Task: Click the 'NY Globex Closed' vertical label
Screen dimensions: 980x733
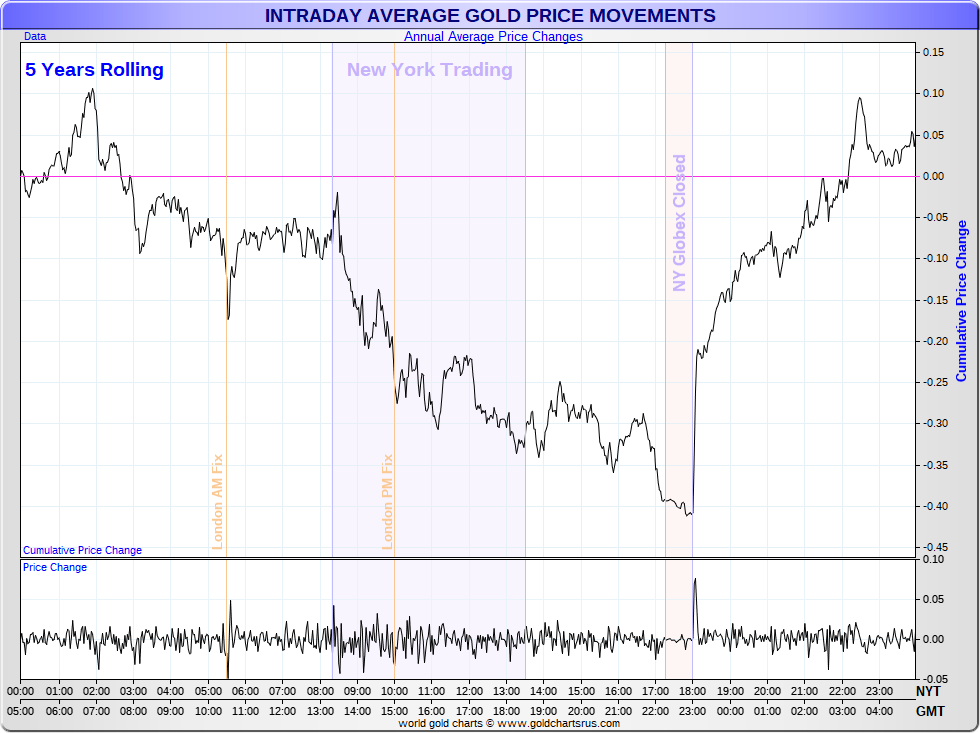Action: click(x=679, y=223)
